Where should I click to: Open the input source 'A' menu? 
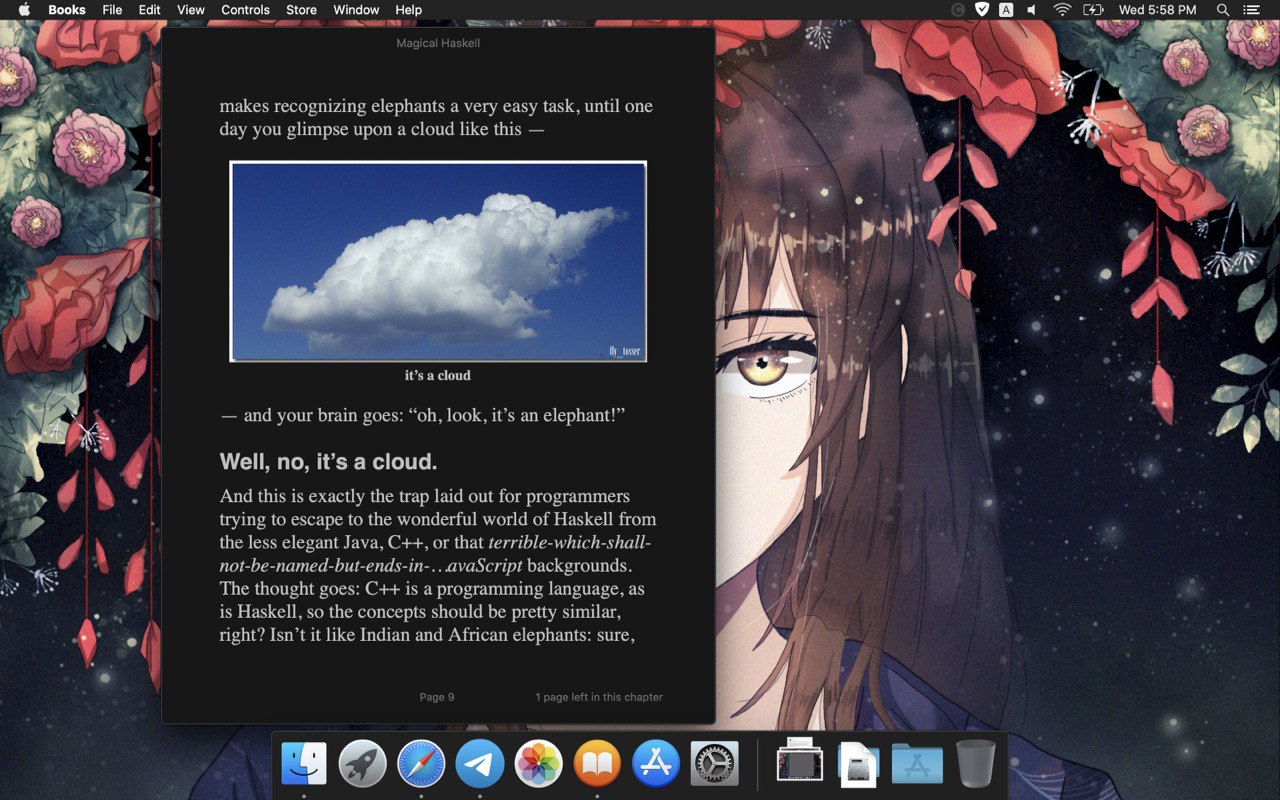1006,10
